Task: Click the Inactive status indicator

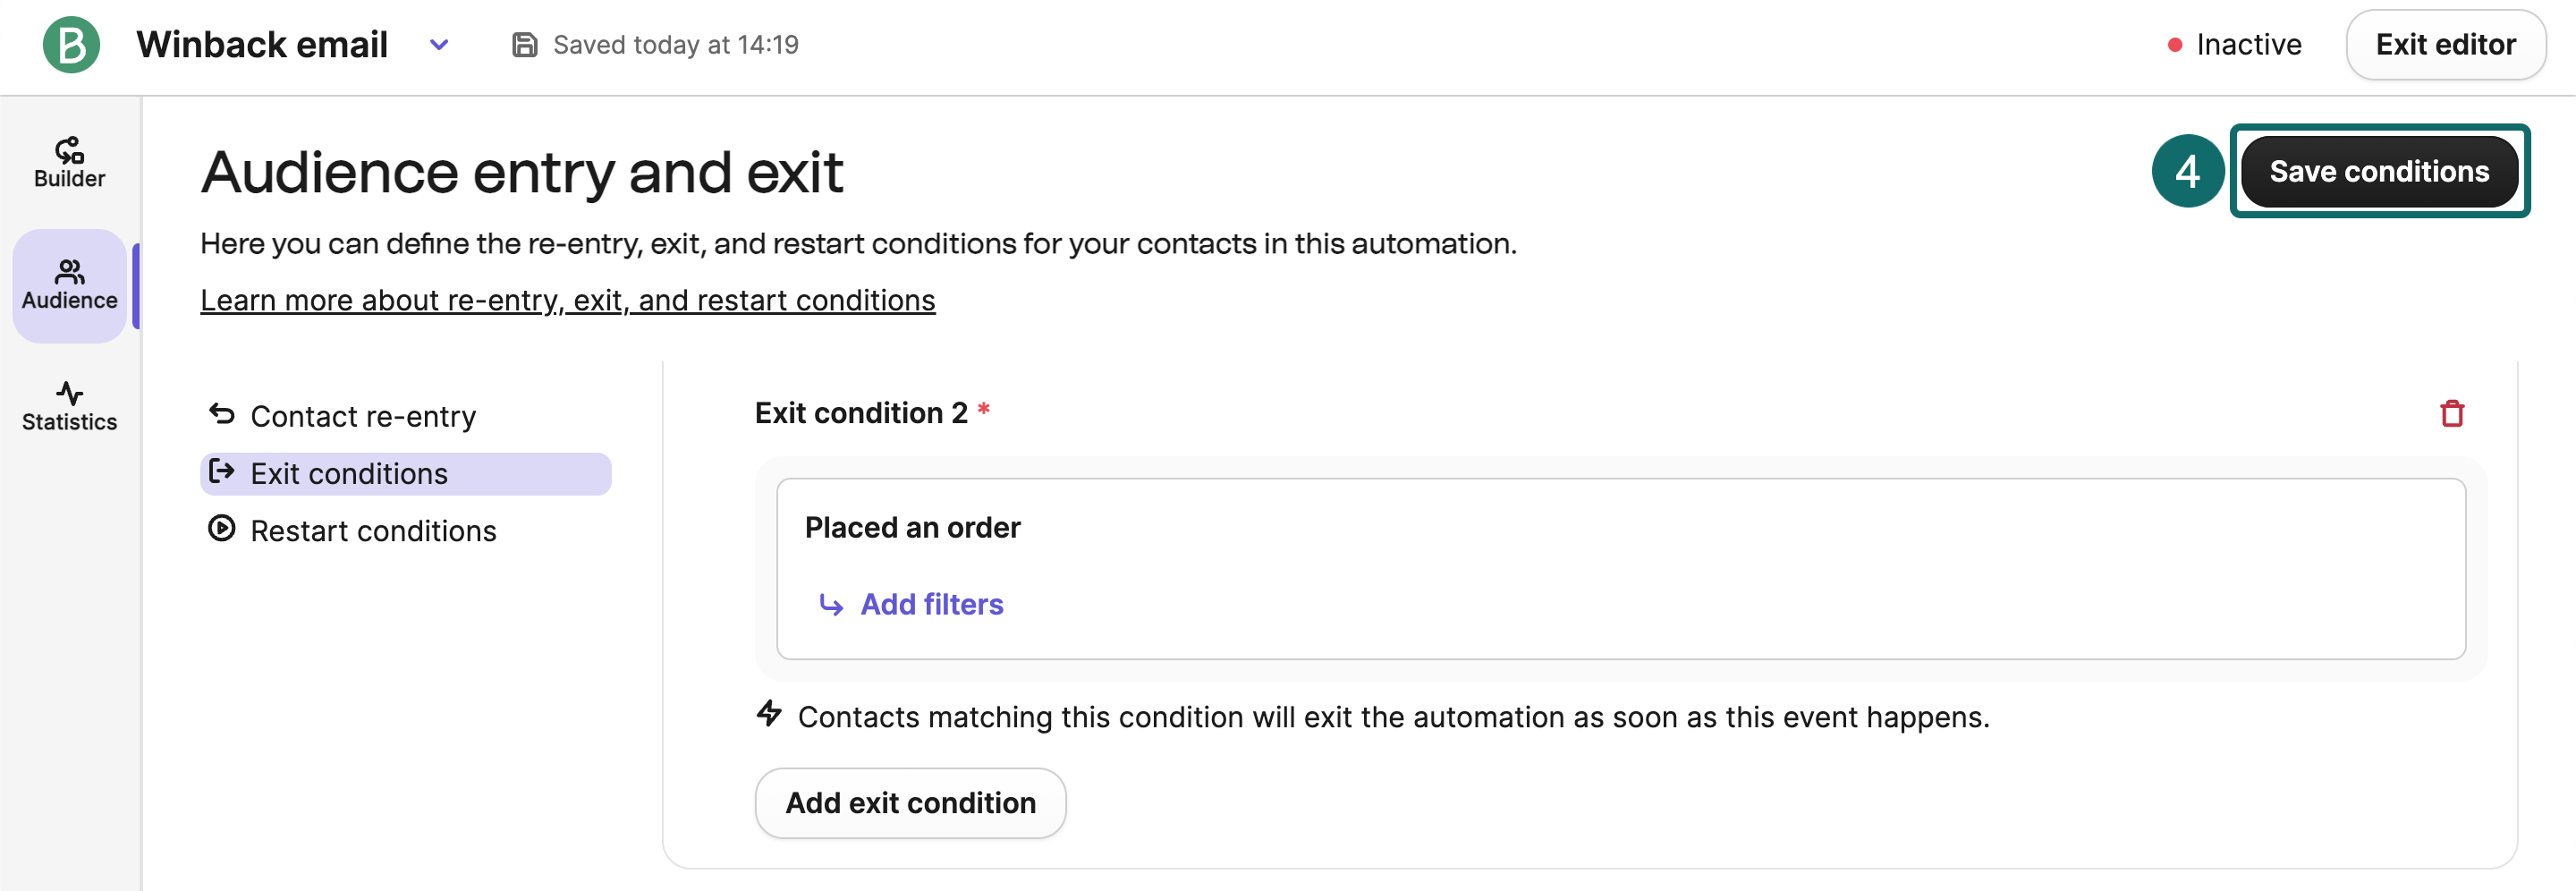Action: 2234,45
